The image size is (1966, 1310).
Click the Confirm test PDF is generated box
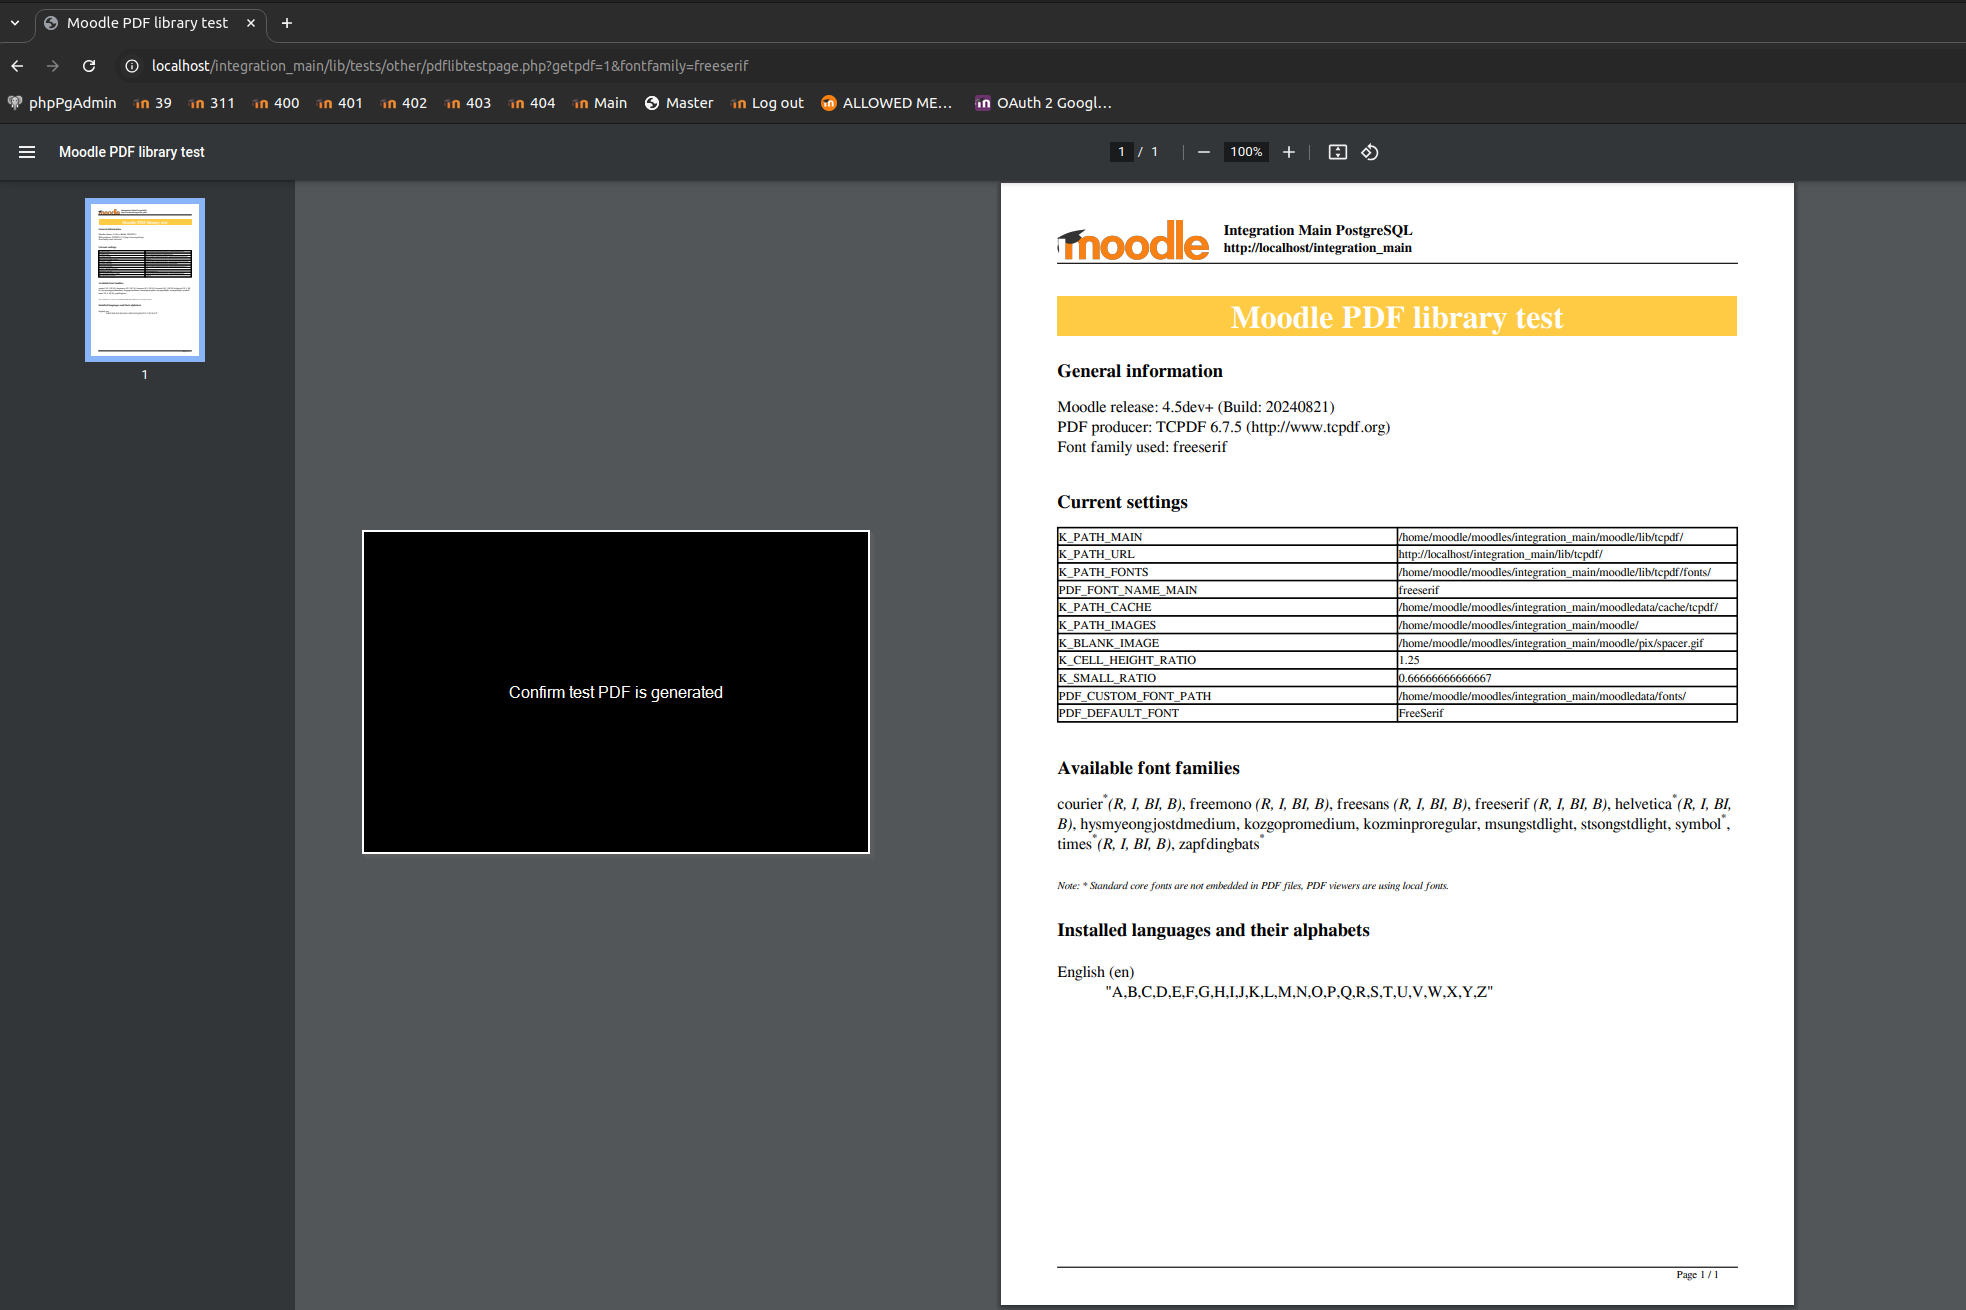coord(616,692)
